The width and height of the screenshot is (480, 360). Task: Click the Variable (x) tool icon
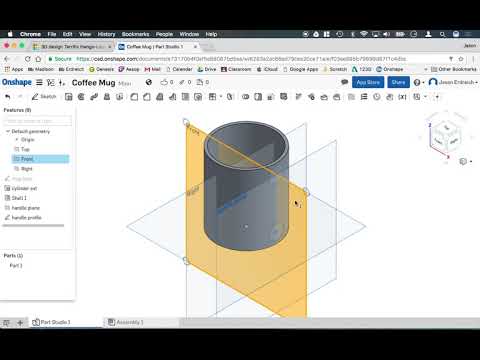(x=402, y=97)
